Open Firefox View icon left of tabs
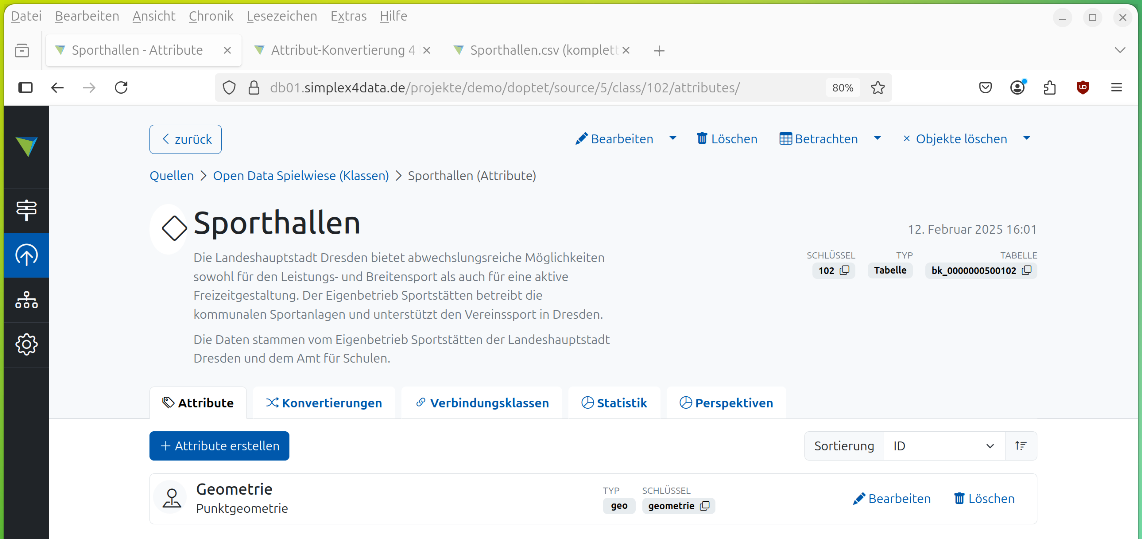Screen dimensions: 1142x539 pos(23,50)
